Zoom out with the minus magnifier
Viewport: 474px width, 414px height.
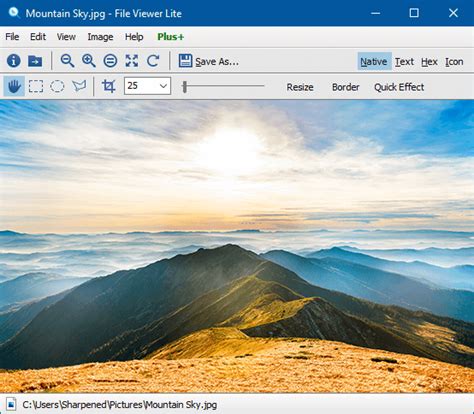point(67,61)
